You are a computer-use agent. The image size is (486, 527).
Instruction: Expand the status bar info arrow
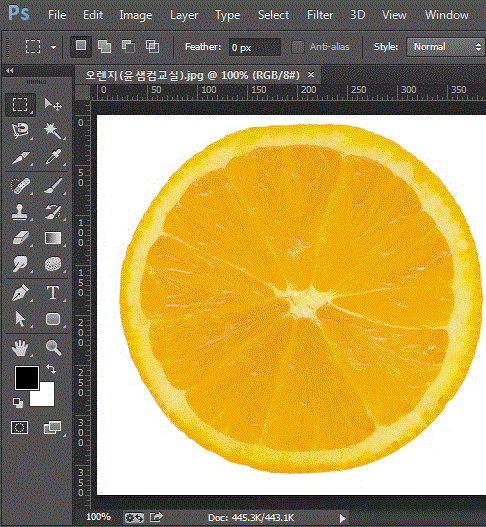342,518
